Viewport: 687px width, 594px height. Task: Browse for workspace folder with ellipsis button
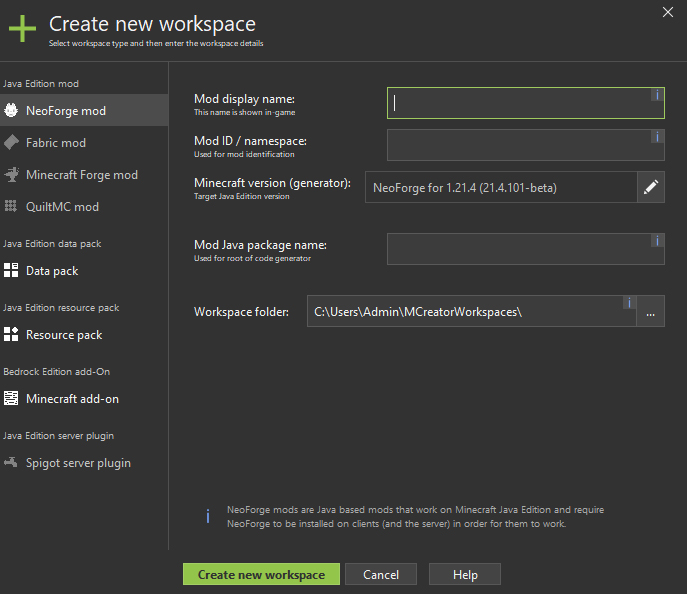pyautogui.click(x=651, y=311)
